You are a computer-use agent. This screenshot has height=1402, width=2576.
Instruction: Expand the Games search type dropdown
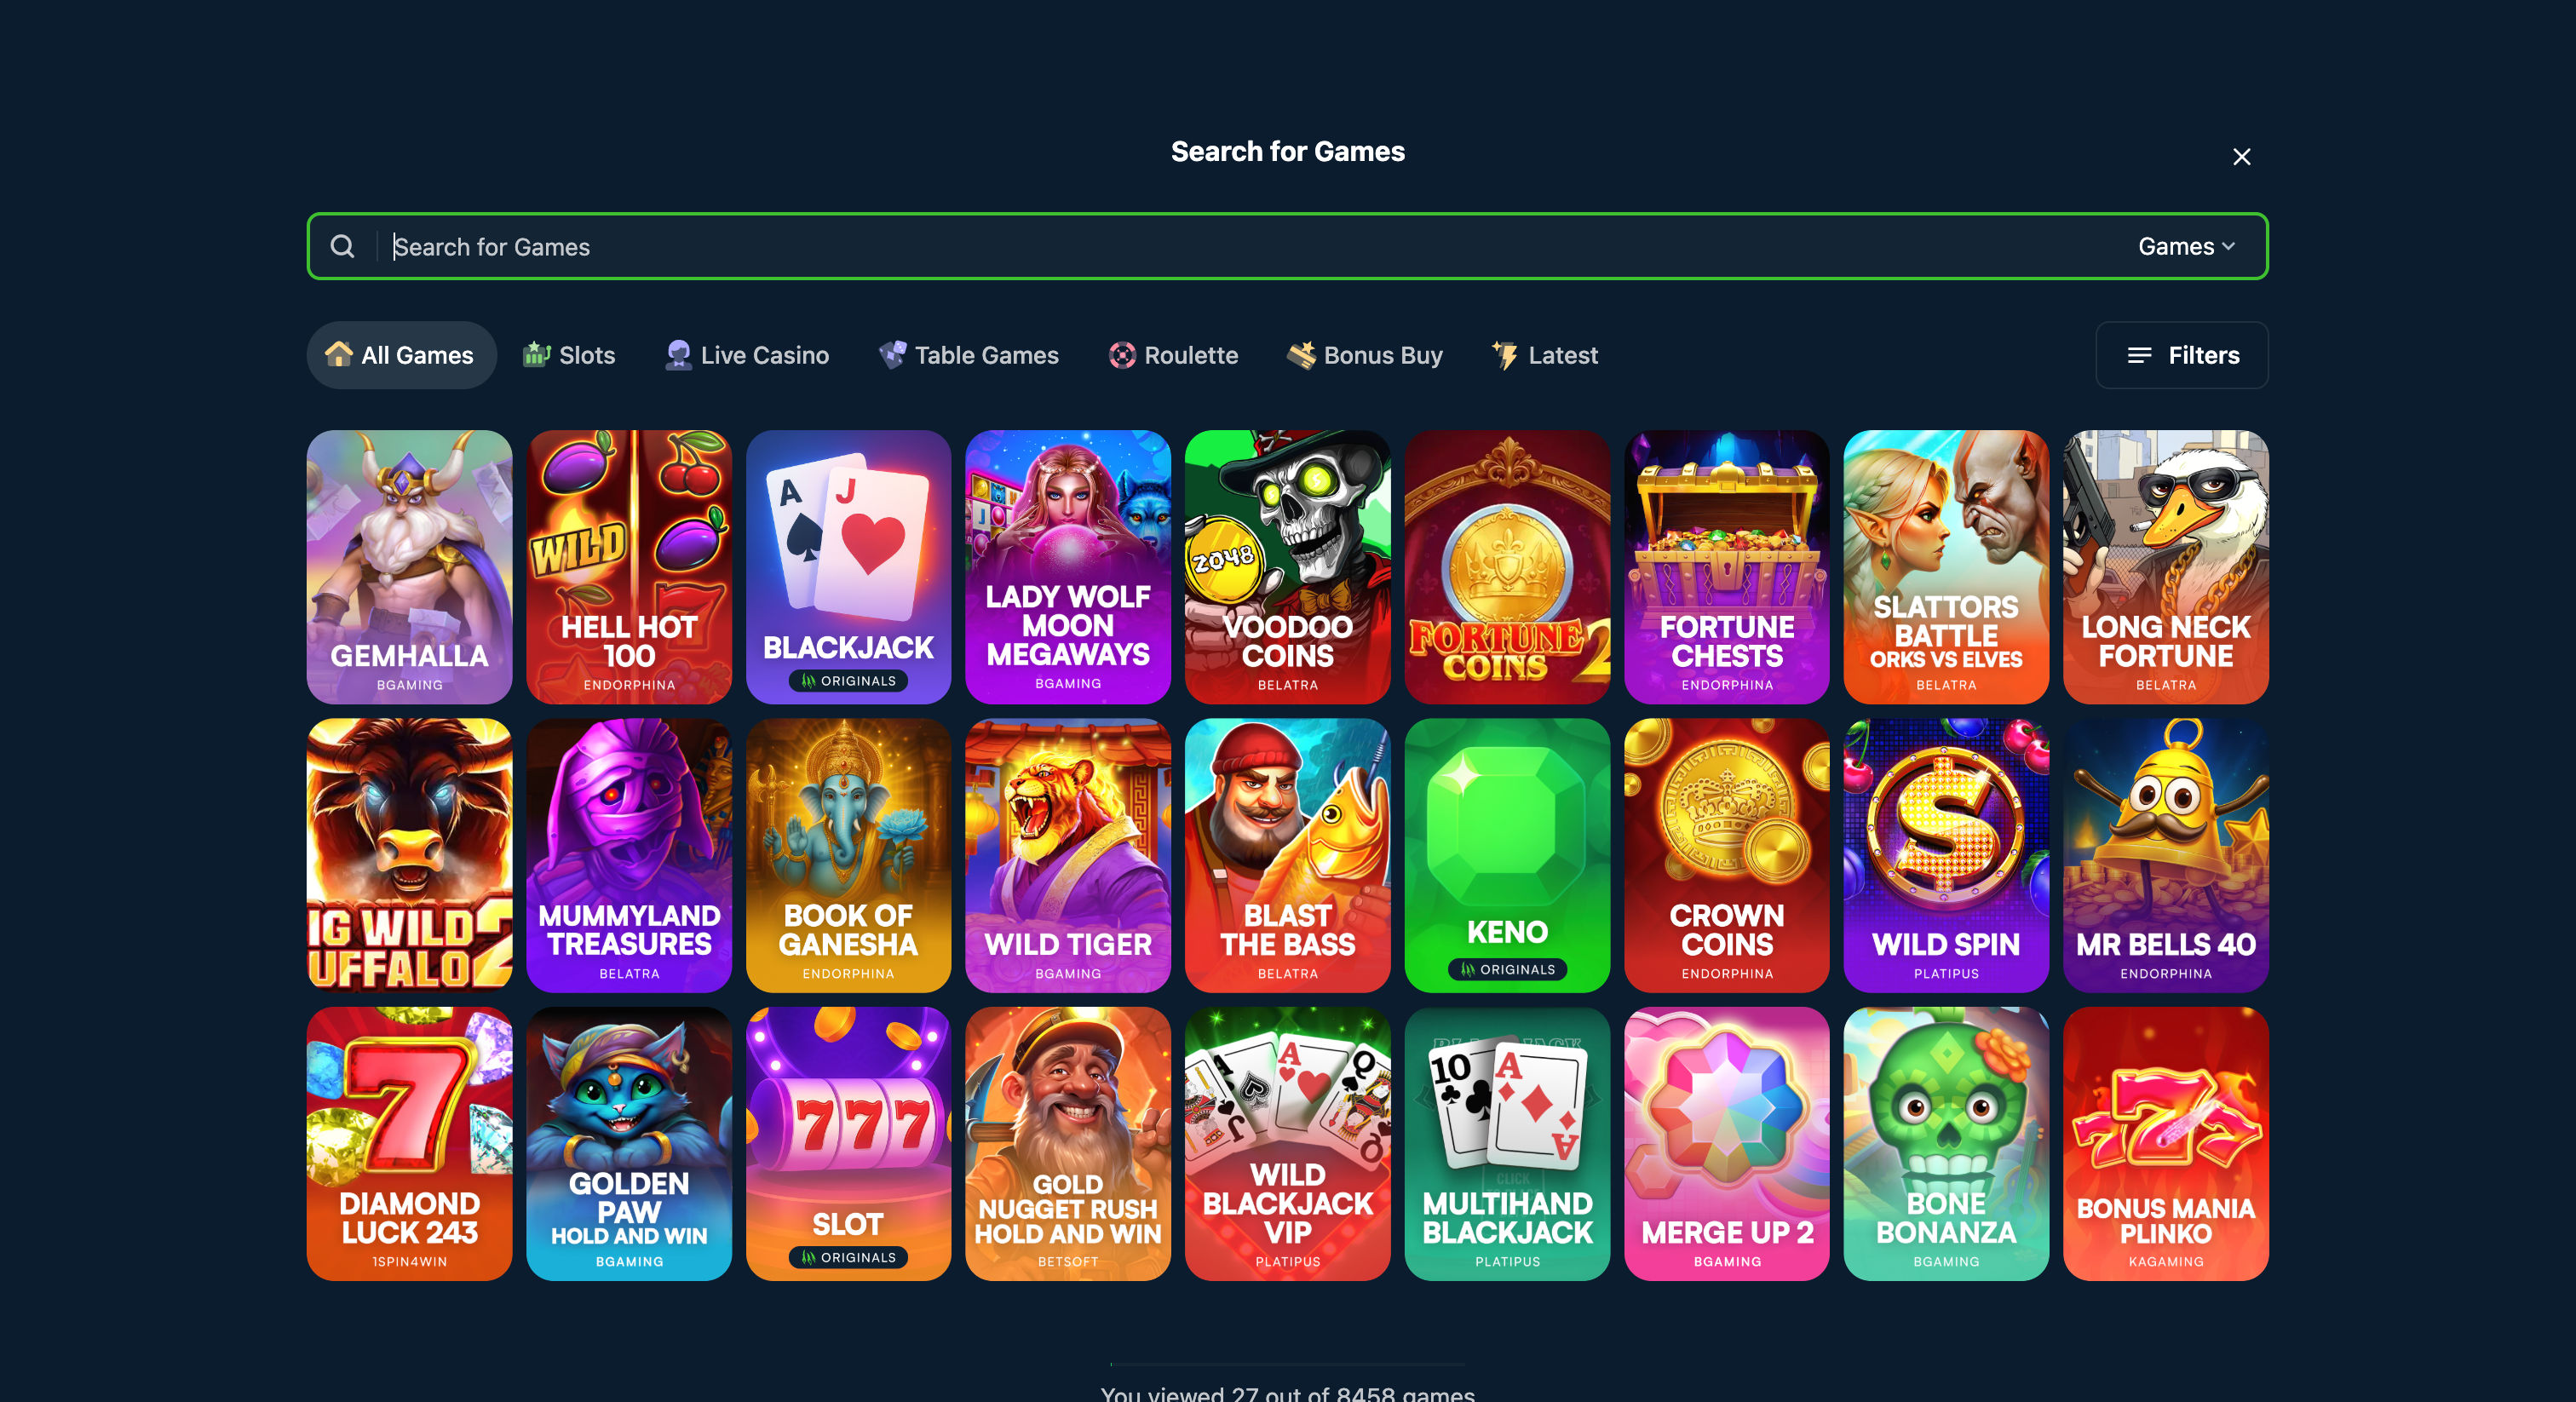coord(2186,246)
